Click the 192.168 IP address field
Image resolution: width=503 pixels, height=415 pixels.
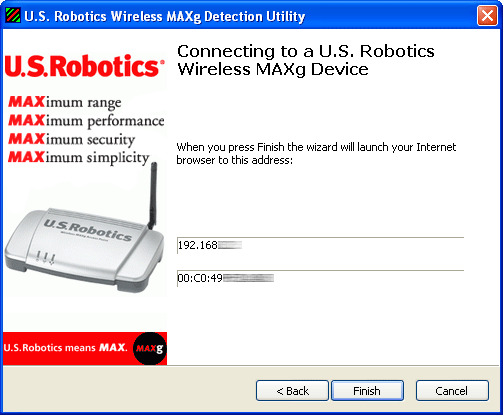point(320,246)
